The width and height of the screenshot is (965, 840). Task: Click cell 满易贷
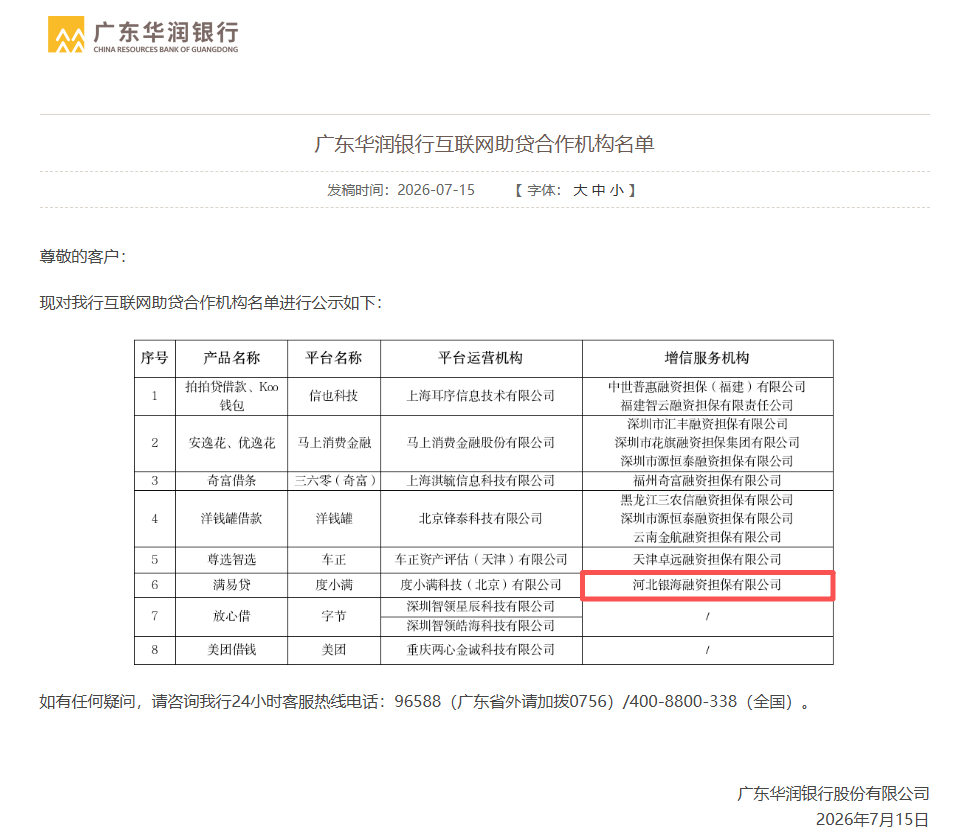pyautogui.click(x=231, y=585)
